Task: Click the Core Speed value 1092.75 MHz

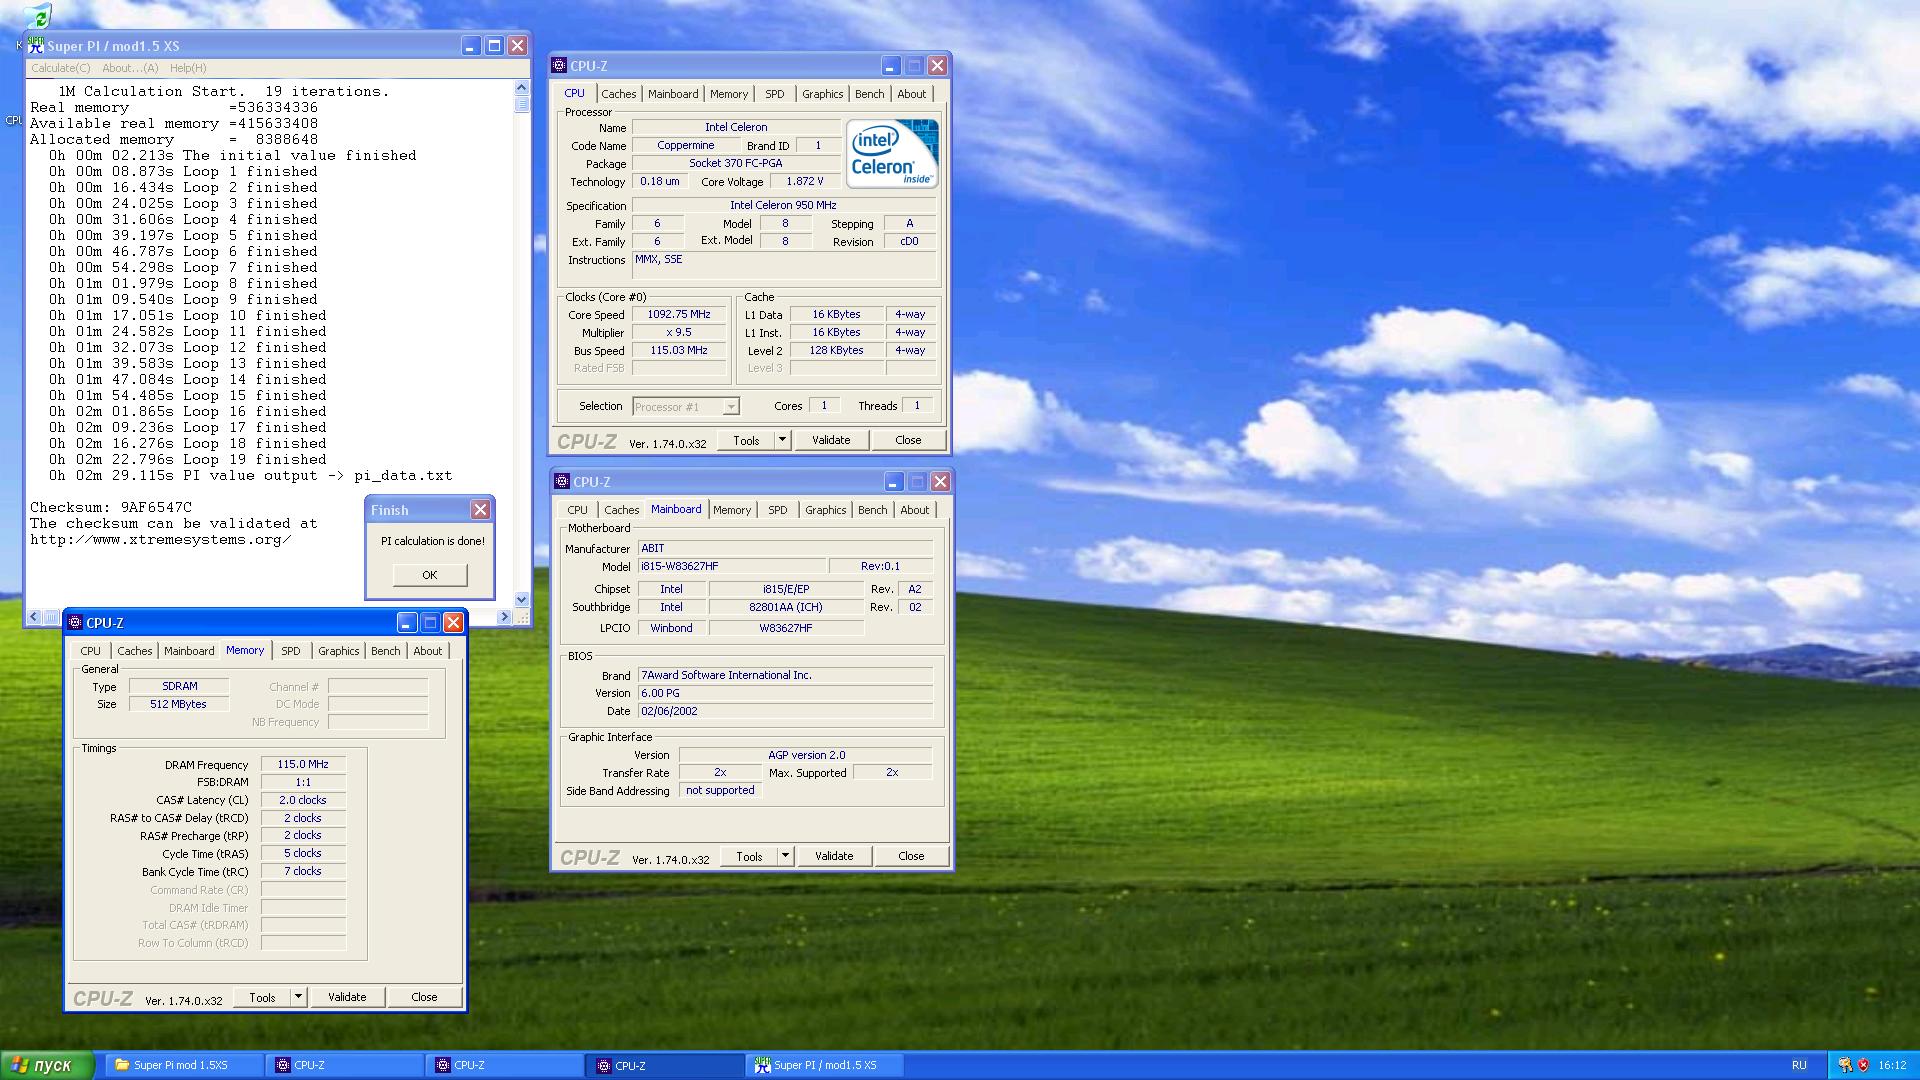Action: pyautogui.click(x=679, y=315)
